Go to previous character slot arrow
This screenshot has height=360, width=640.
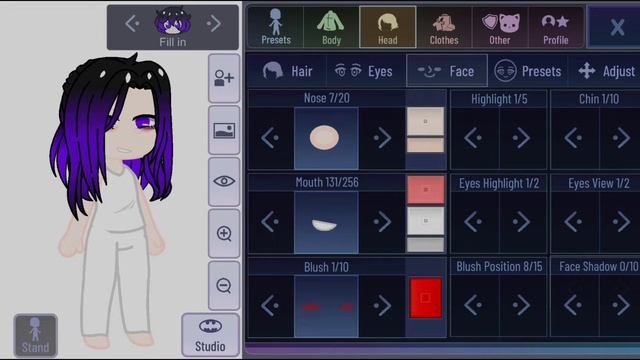pos(133,24)
